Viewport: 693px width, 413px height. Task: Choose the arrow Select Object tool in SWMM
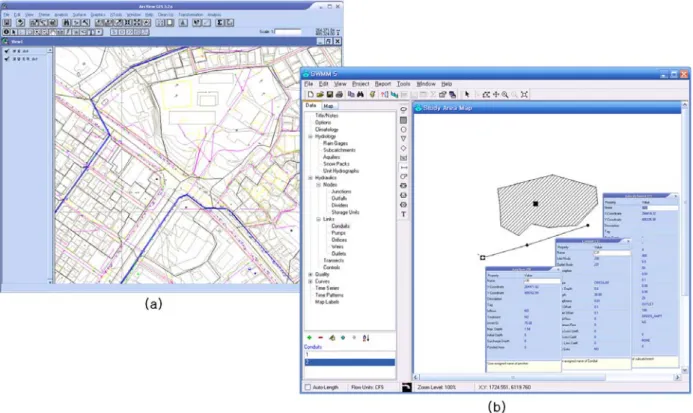pos(467,94)
